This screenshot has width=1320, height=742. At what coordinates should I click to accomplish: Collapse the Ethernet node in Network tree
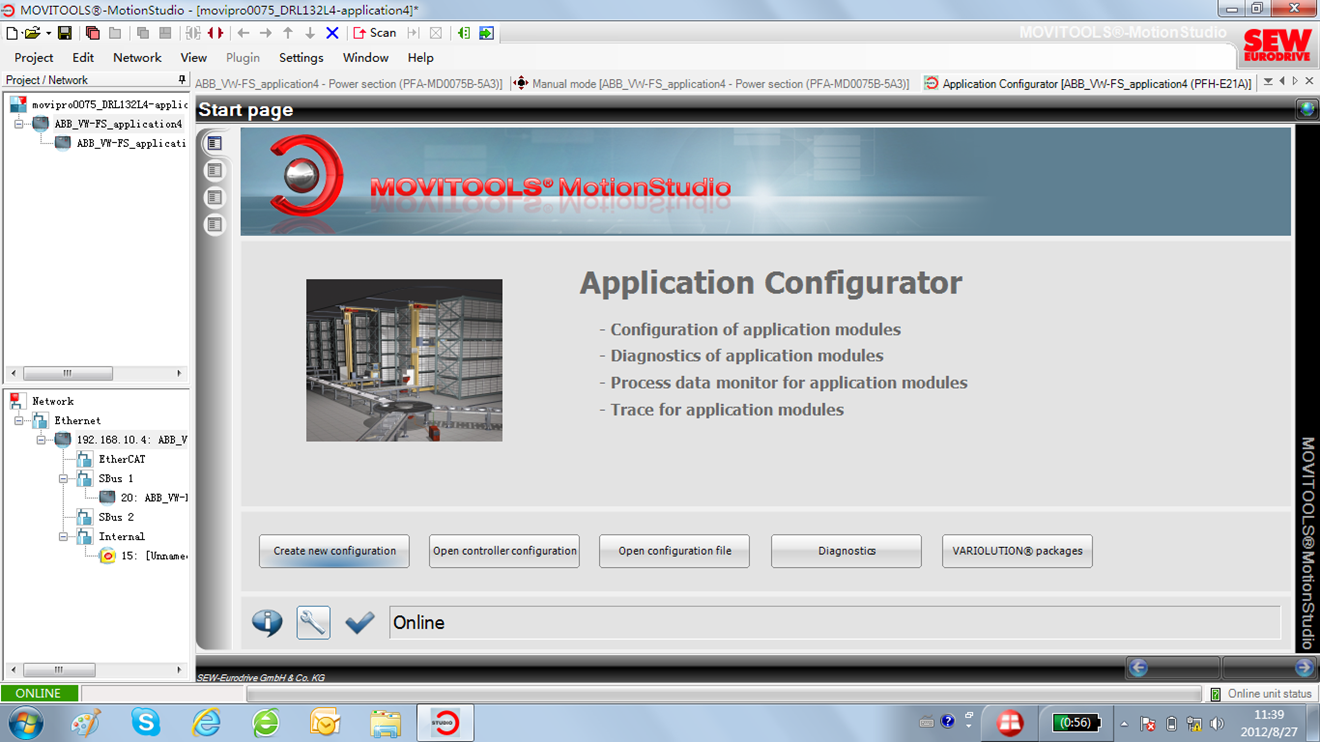19,421
